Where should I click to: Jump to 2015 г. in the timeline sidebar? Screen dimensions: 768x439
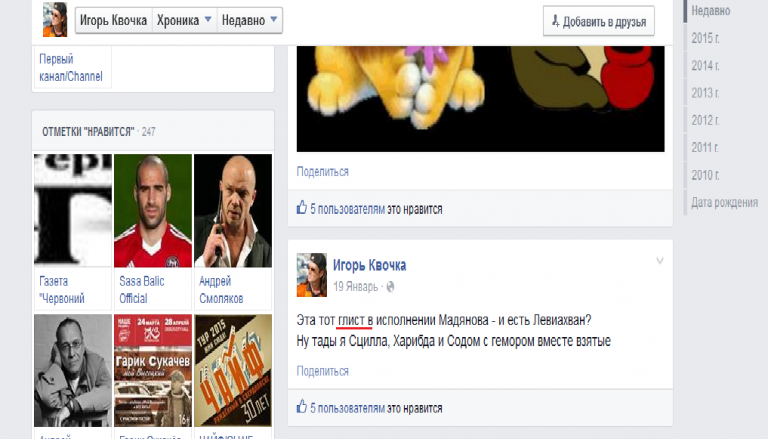(x=705, y=38)
